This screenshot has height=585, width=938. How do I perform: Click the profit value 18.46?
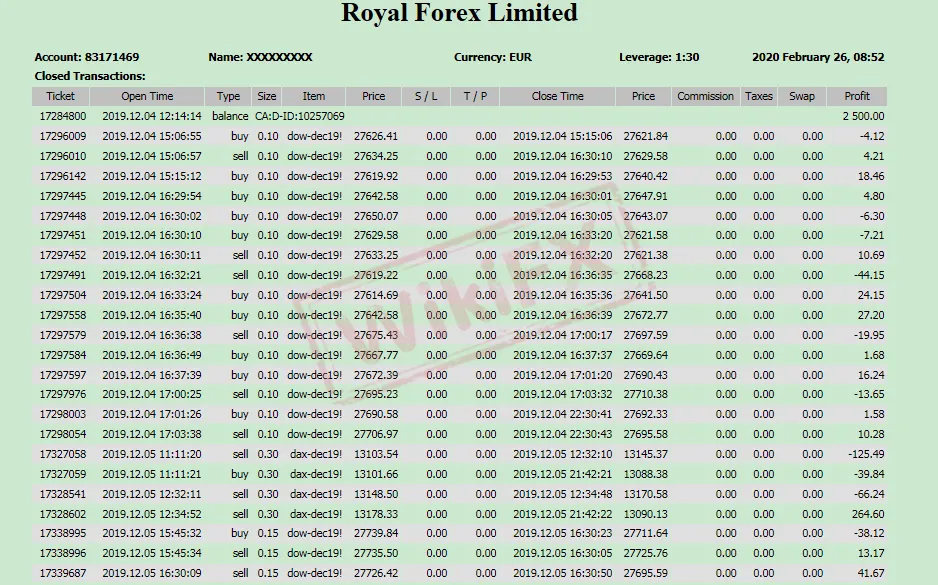tap(870, 176)
